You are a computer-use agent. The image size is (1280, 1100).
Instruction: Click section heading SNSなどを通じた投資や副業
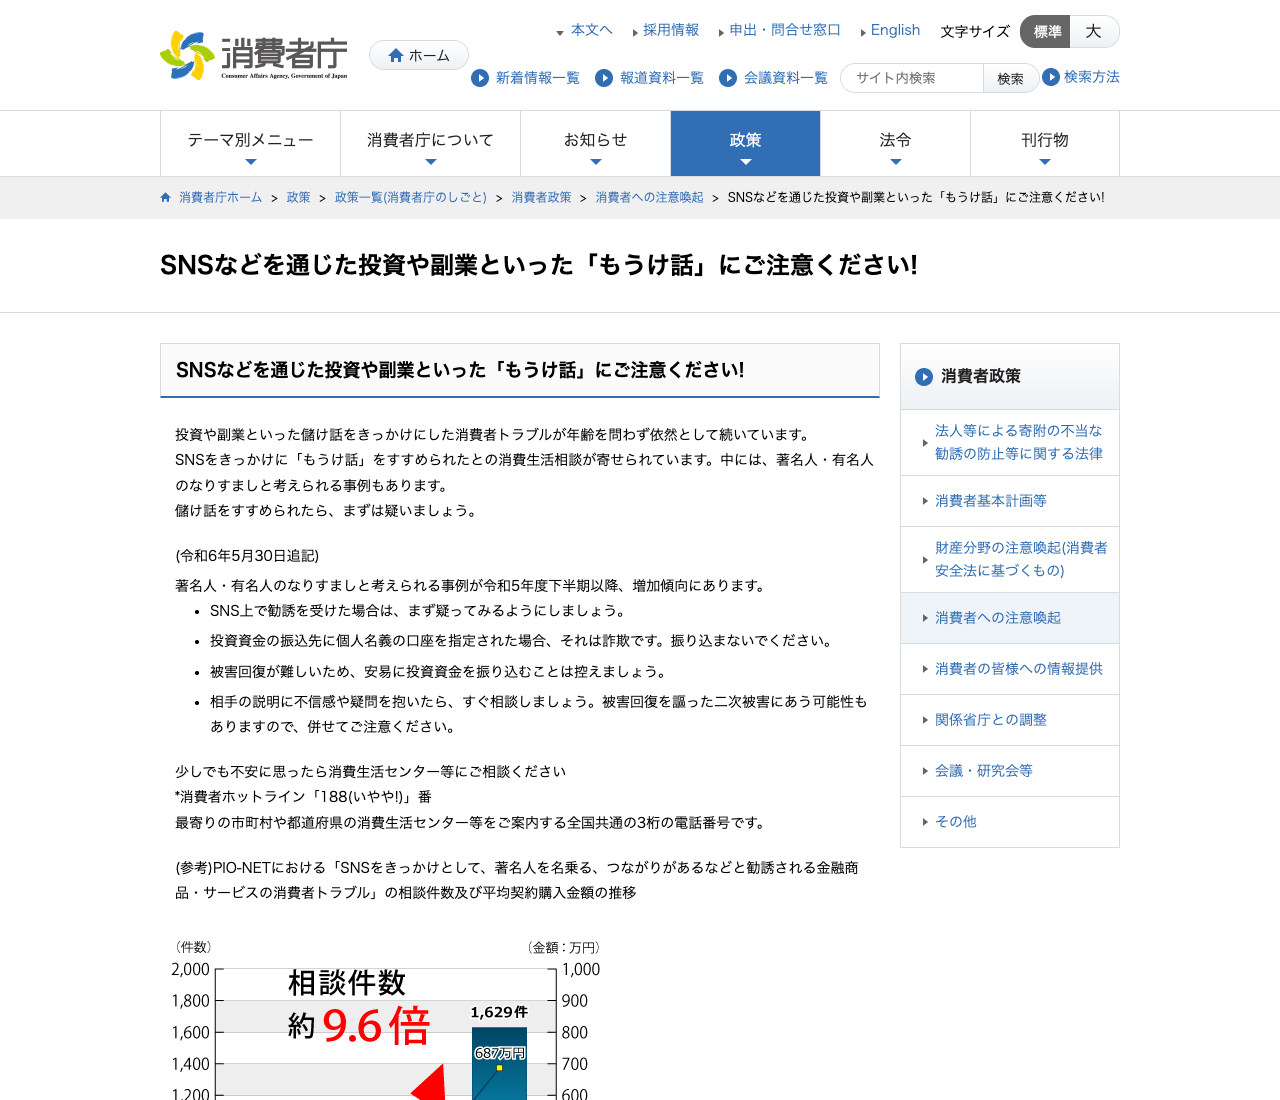(460, 370)
